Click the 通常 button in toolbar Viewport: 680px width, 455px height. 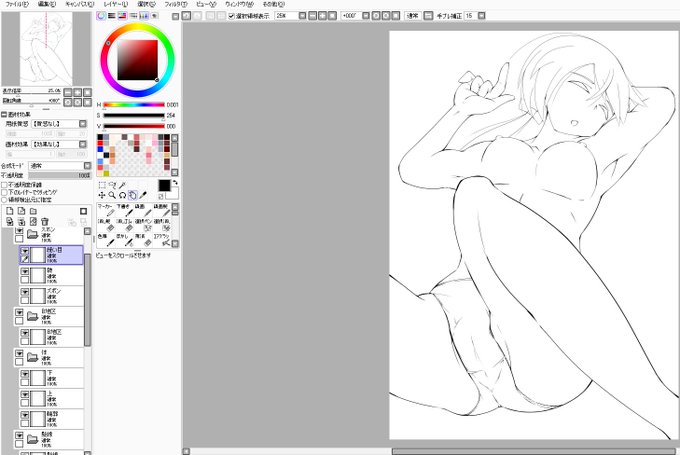pos(412,16)
